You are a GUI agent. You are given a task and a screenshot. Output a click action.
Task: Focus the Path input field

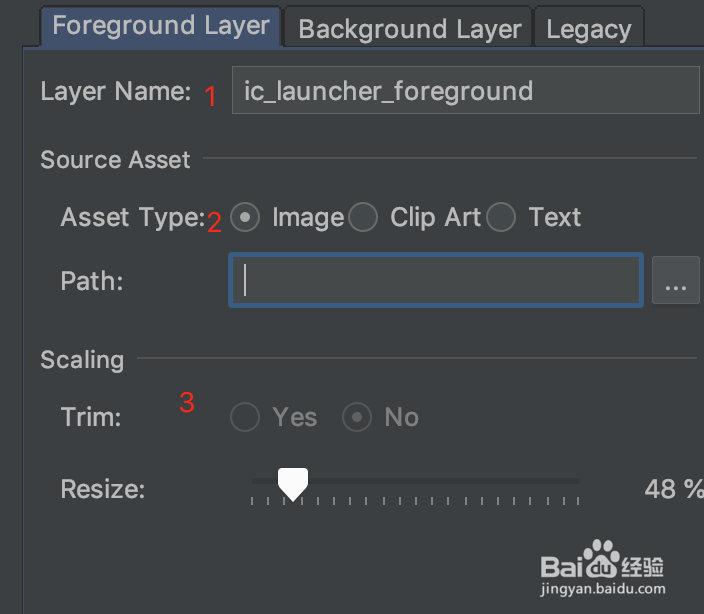tap(436, 280)
